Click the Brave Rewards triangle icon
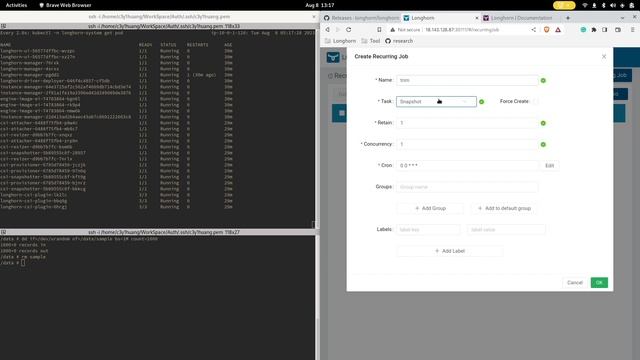The width and height of the screenshot is (640, 360). [558, 30]
